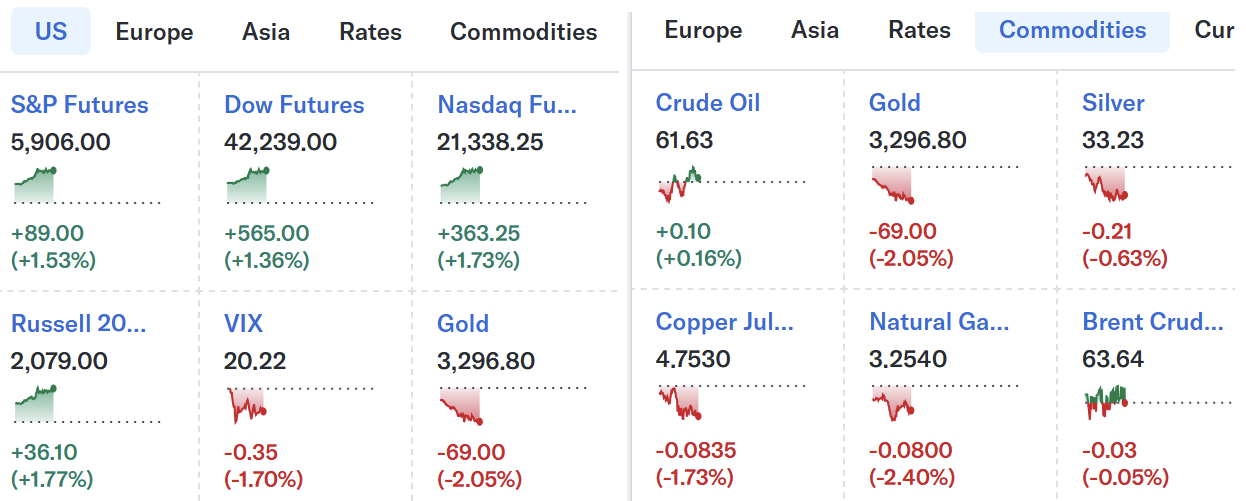Click the partially visible Currencies tab
The width and height of the screenshot is (1246, 501).
point(1214,30)
